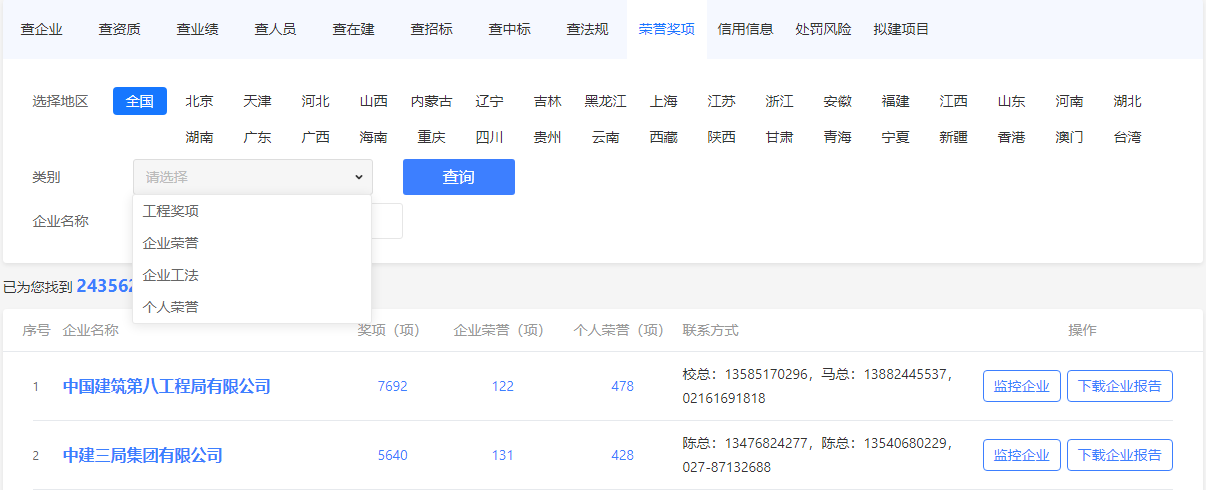
Task: Select region 辽宁
Action: 490,101
